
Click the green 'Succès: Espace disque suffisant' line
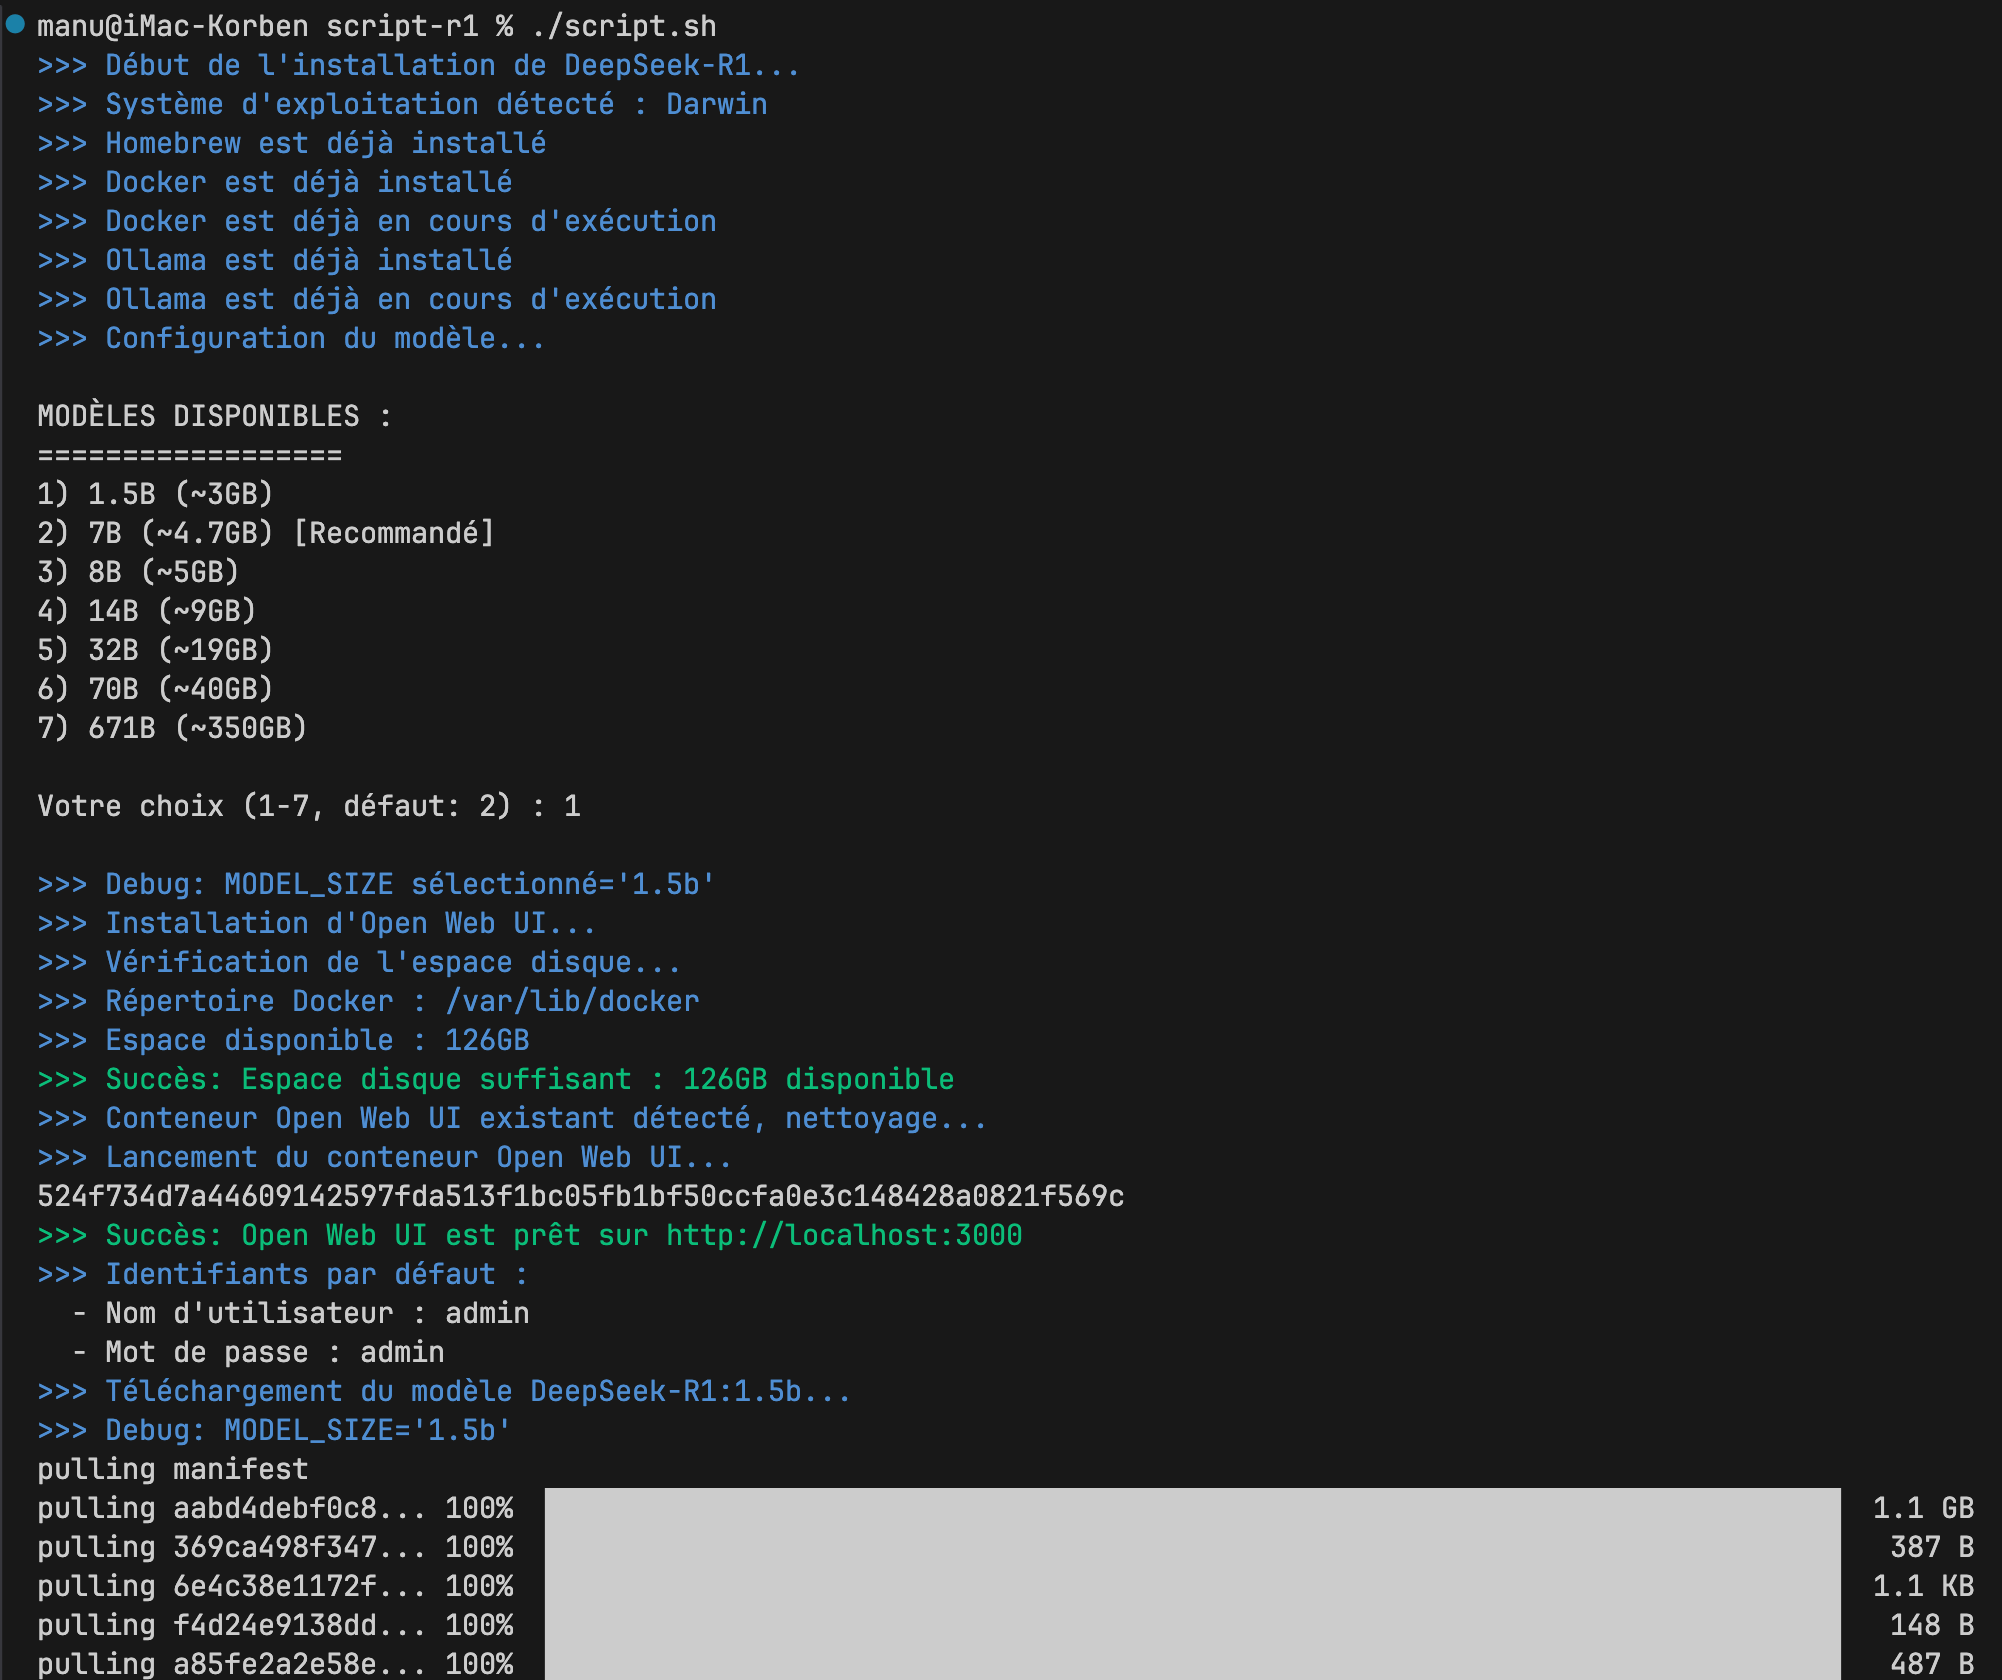pyautogui.click(x=496, y=1079)
